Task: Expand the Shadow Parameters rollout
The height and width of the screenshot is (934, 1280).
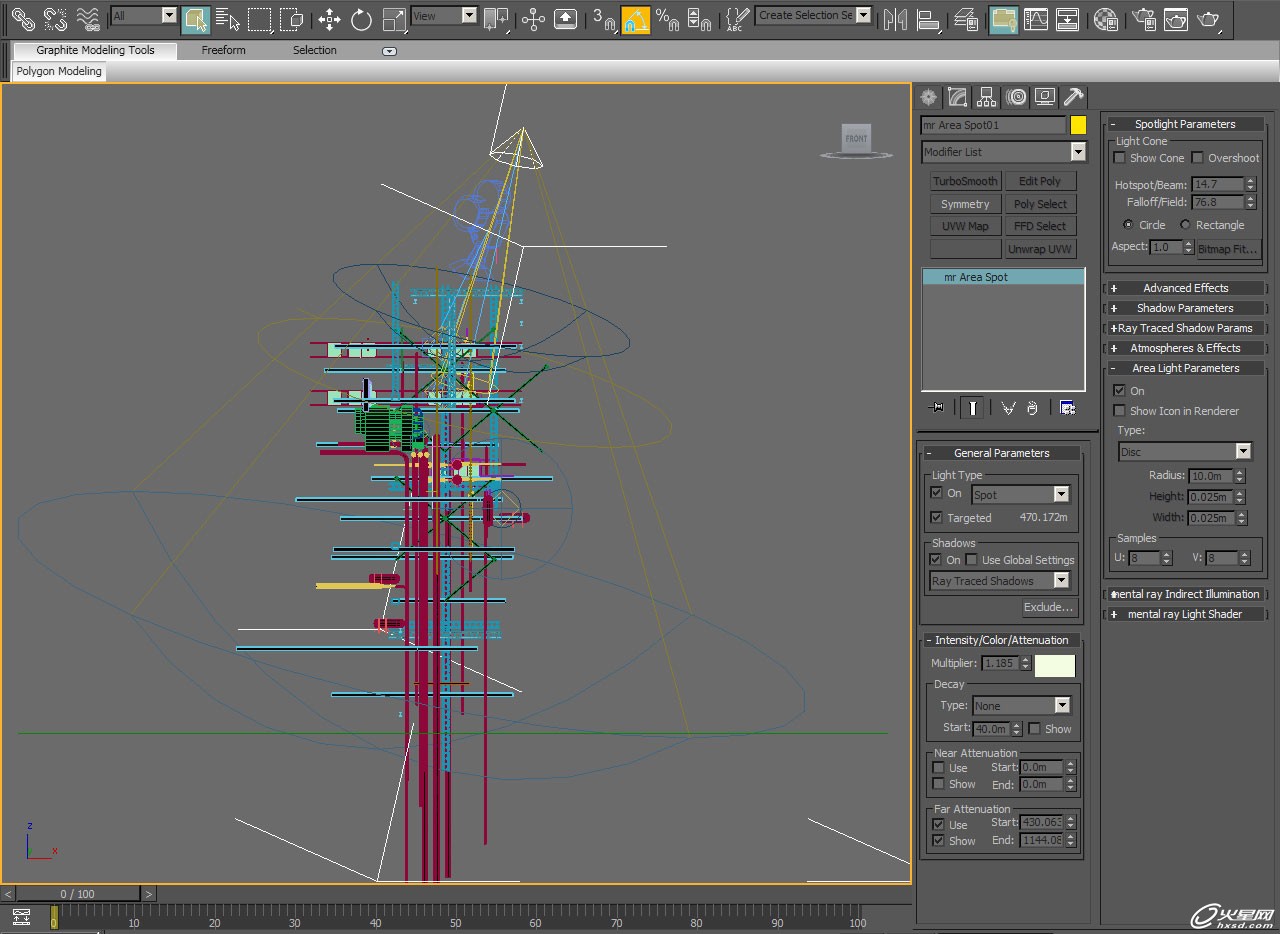Action: (x=1185, y=308)
